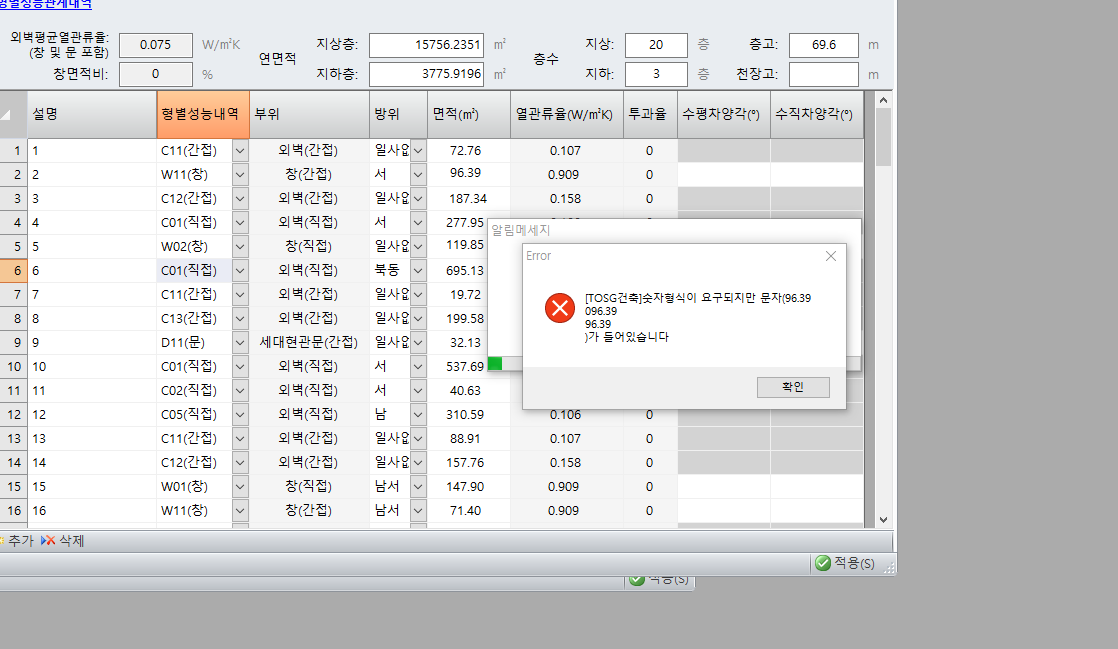Click the 지상층 area input field
The height and width of the screenshot is (649, 1118).
pyautogui.click(x=426, y=45)
